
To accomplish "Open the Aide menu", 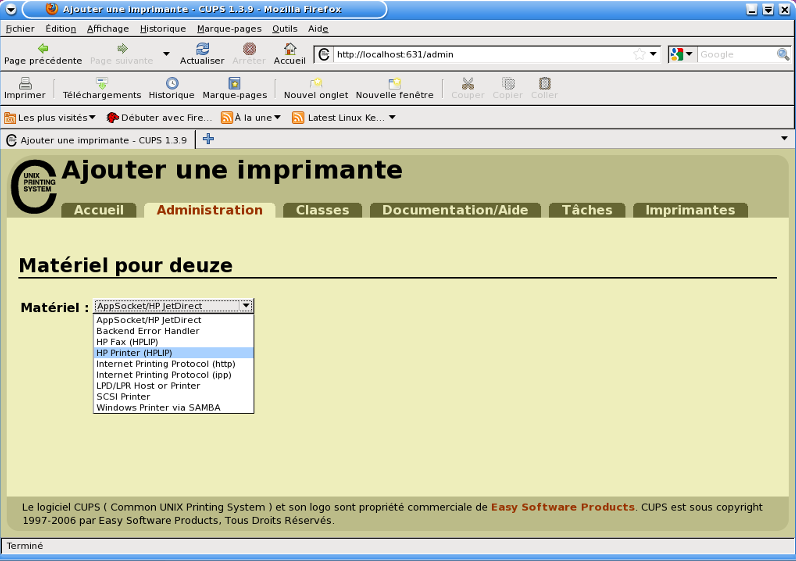I will (x=318, y=29).
